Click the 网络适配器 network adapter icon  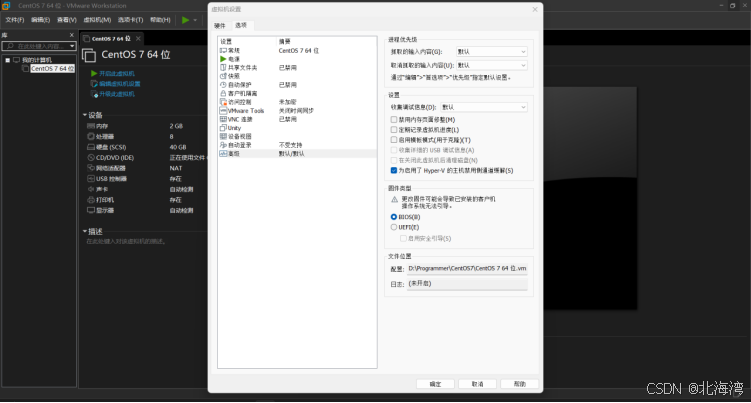(x=91, y=168)
